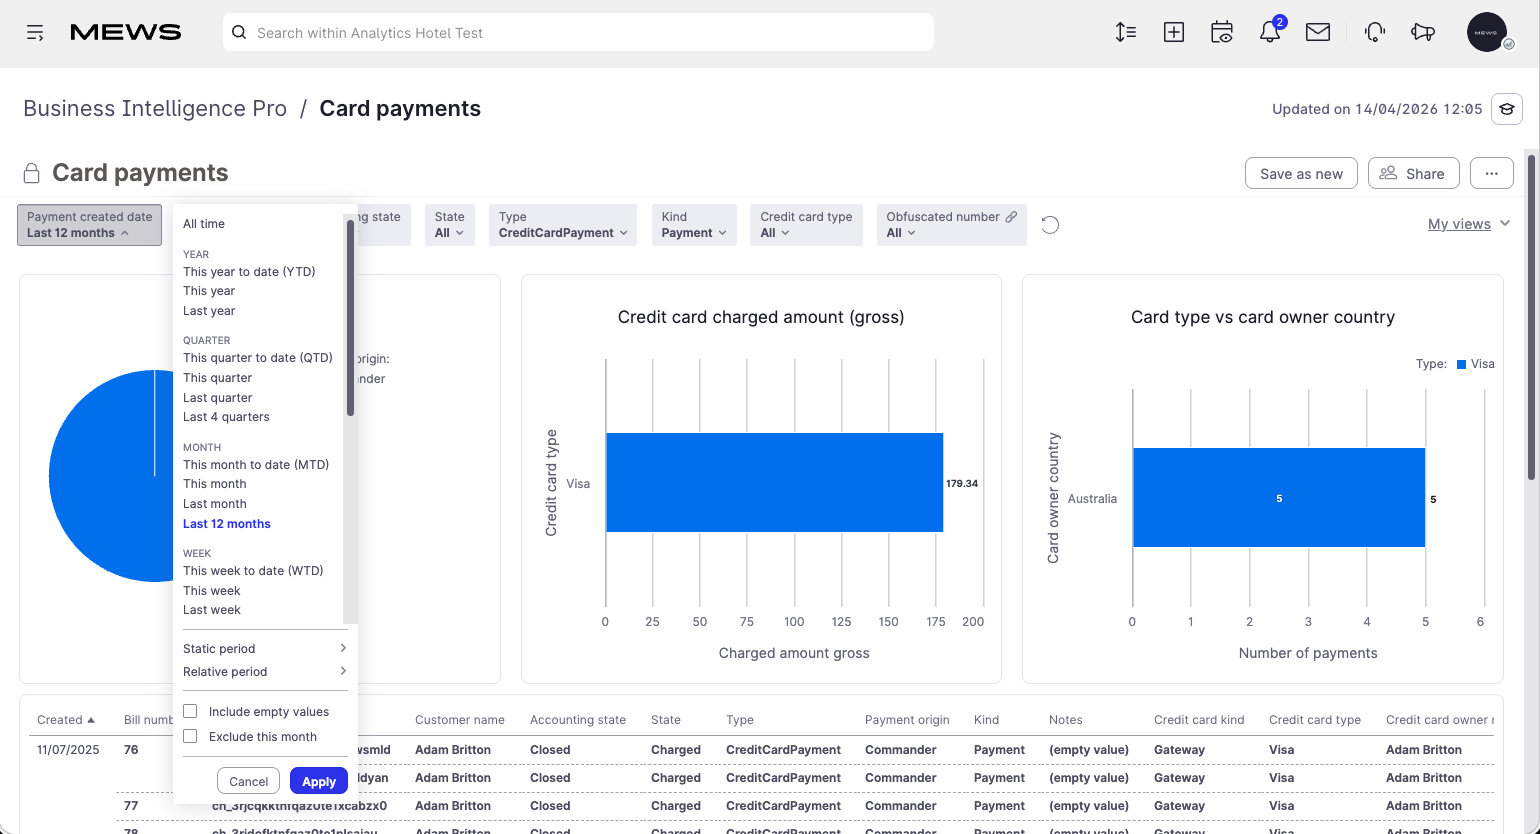Open the Obfuscated number filter

pos(951,225)
